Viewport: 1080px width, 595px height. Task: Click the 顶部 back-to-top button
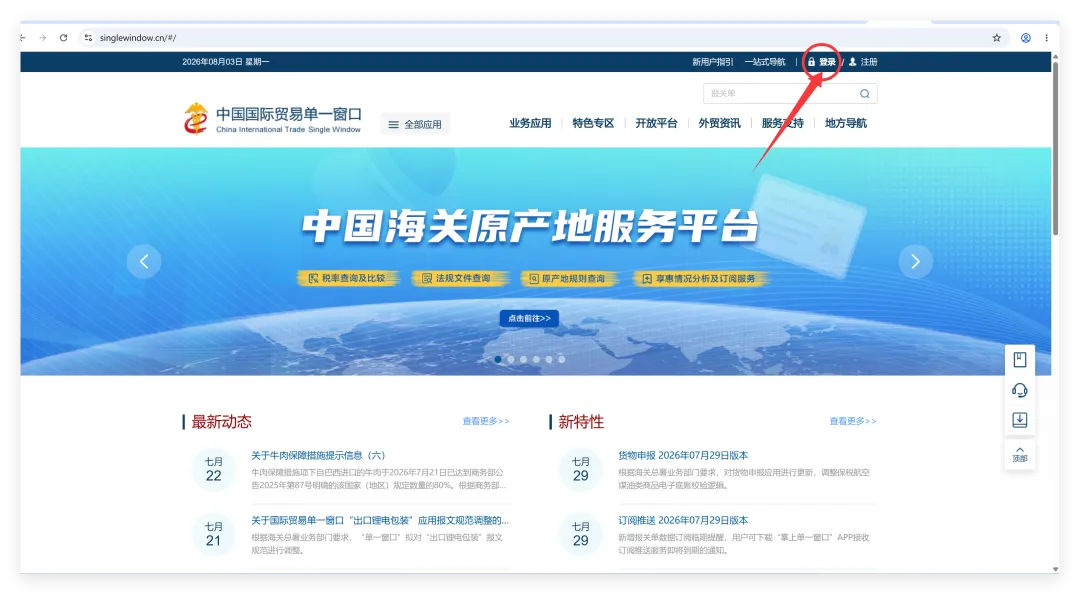(1019, 454)
